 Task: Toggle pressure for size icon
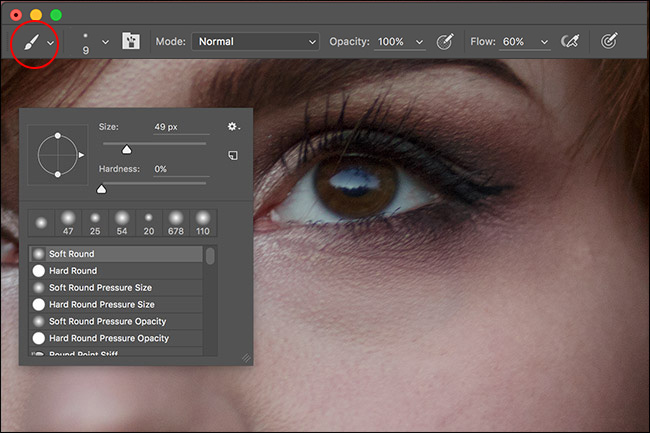point(609,41)
